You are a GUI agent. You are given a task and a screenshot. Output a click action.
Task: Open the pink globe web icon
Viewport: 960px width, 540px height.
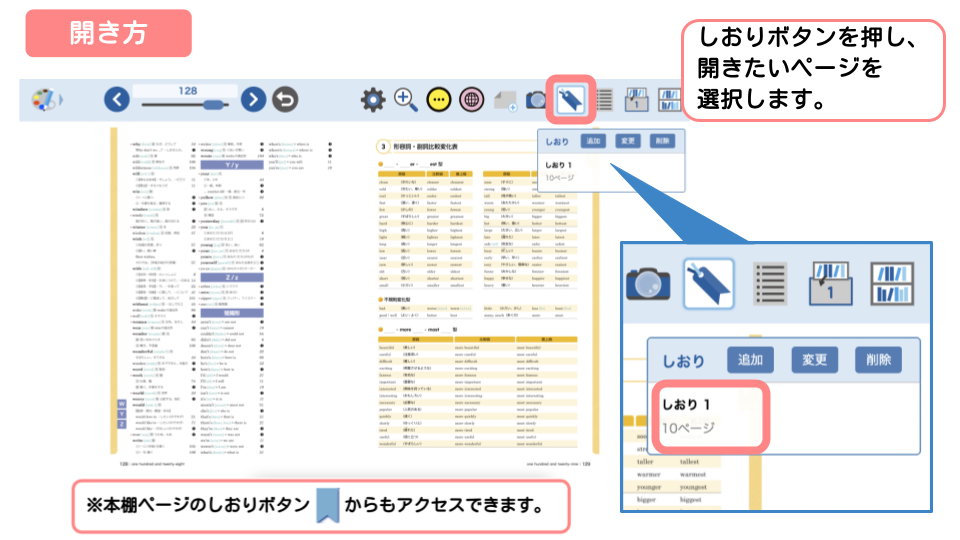(471, 100)
